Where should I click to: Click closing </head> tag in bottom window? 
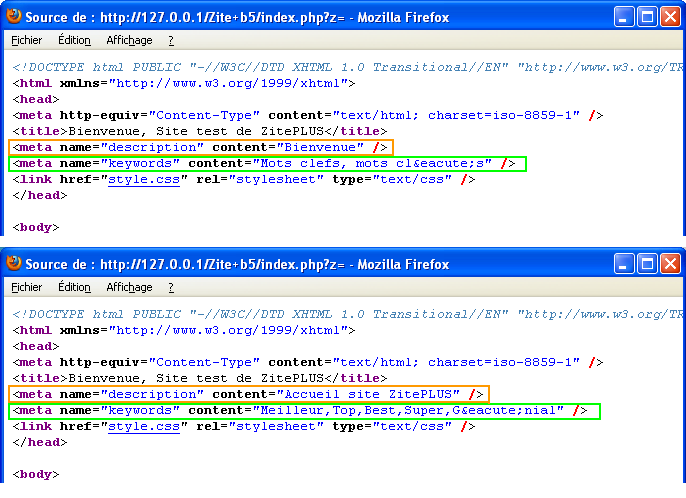[x=40, y=442]
